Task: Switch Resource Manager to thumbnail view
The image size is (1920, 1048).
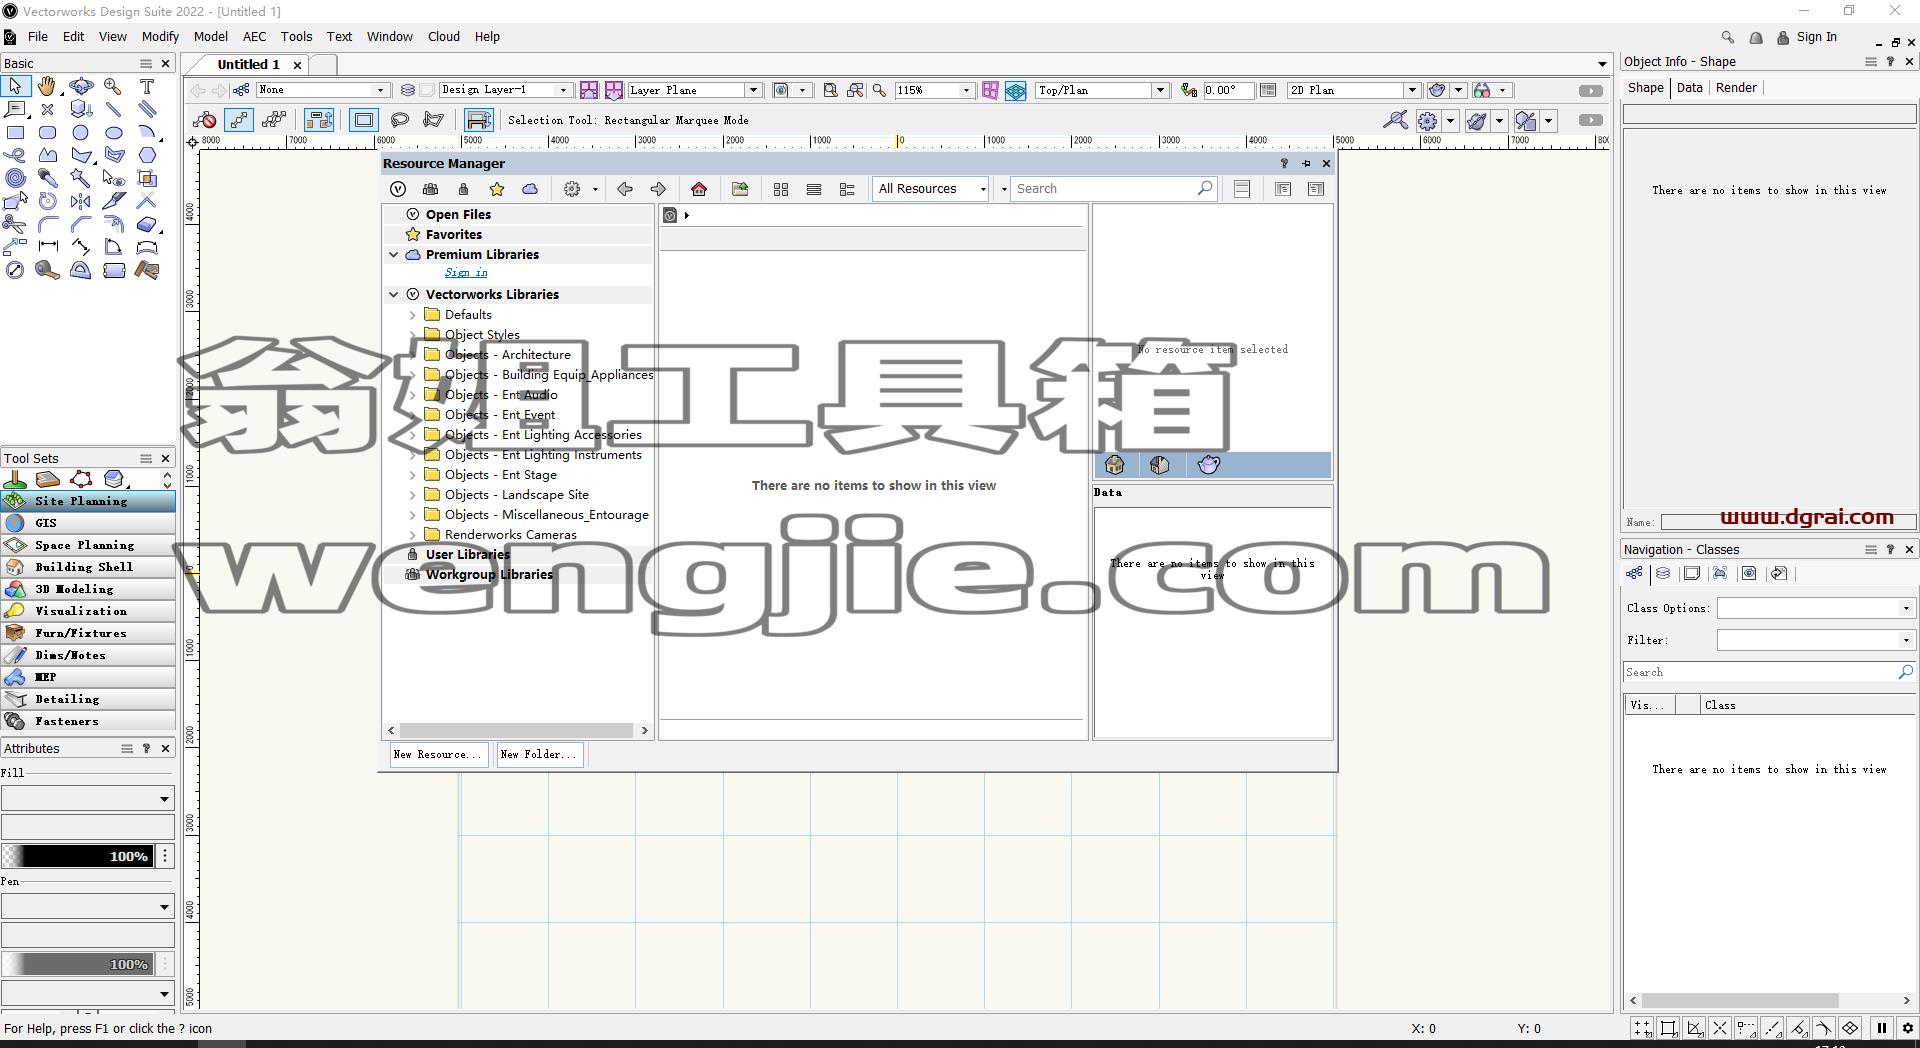Action: pyautogui.click(x=781, y=189)
